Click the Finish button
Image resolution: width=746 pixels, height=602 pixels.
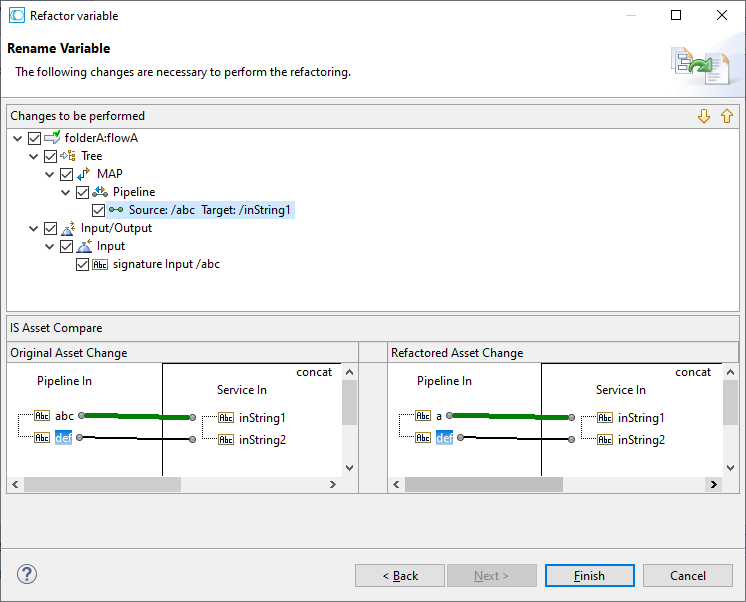589,575
